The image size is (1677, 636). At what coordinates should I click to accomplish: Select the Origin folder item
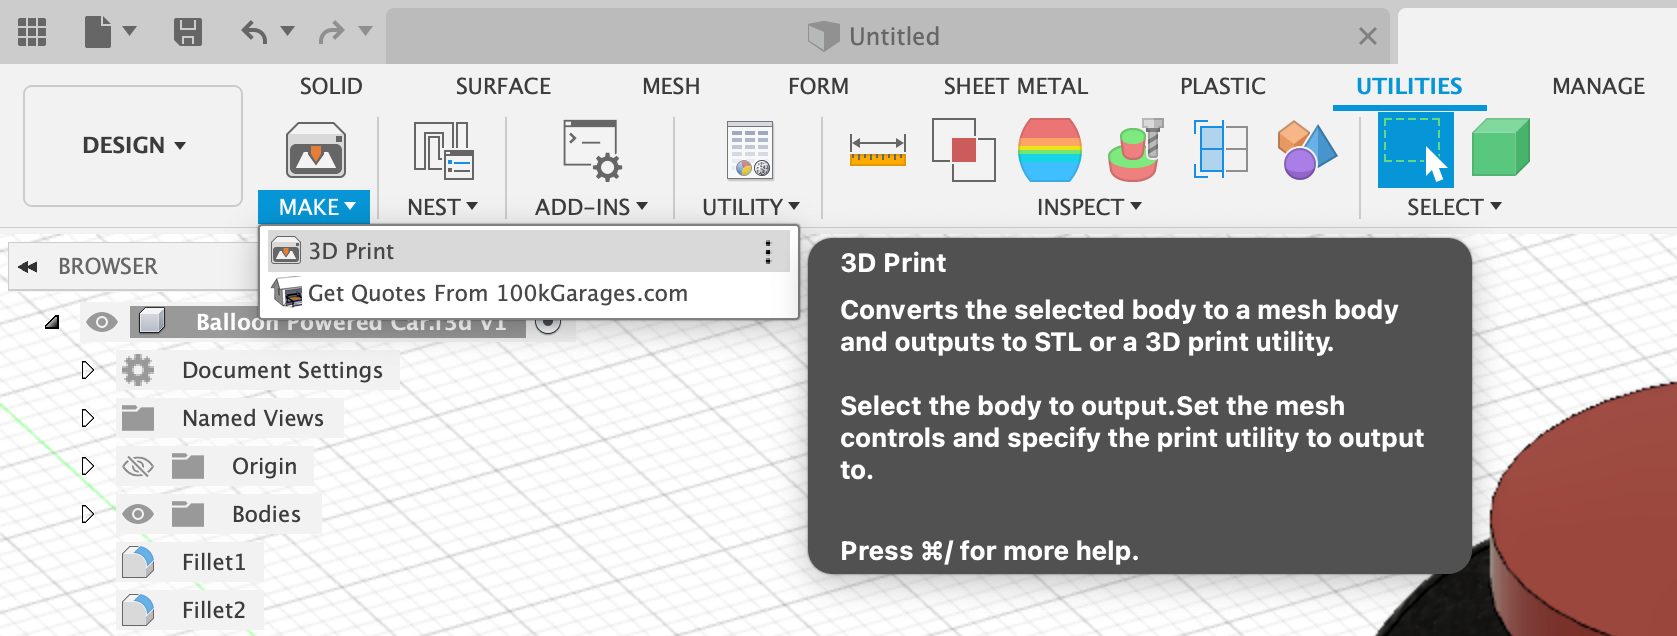264,466
